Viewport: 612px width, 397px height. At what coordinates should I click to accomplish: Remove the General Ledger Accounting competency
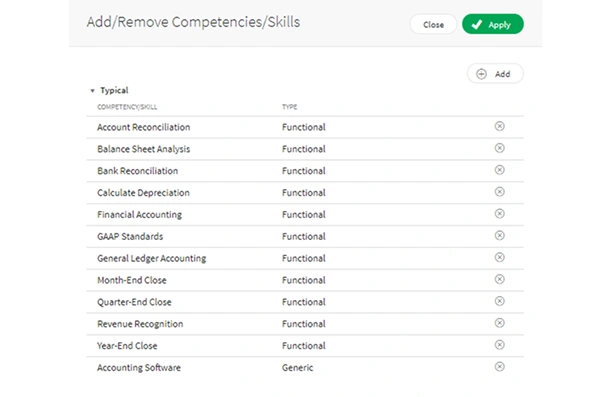[499, 257]
